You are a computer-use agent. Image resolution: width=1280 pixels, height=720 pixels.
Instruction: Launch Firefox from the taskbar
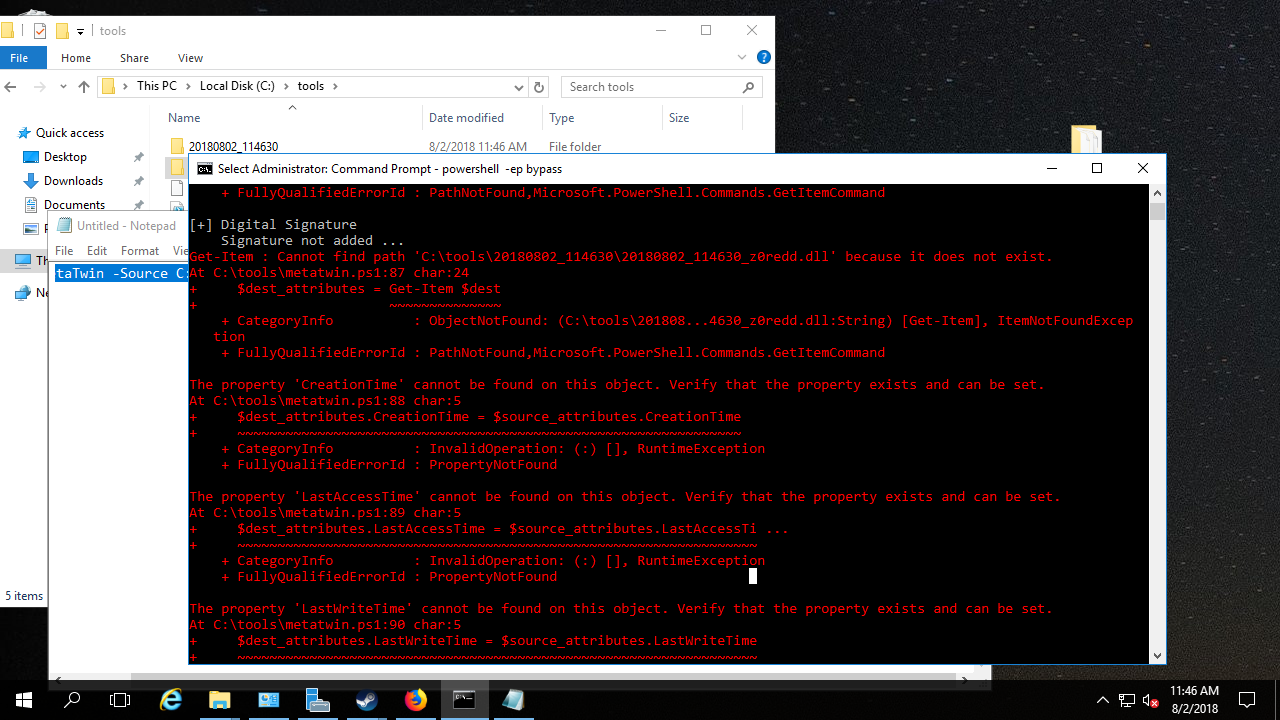(415, 700)
